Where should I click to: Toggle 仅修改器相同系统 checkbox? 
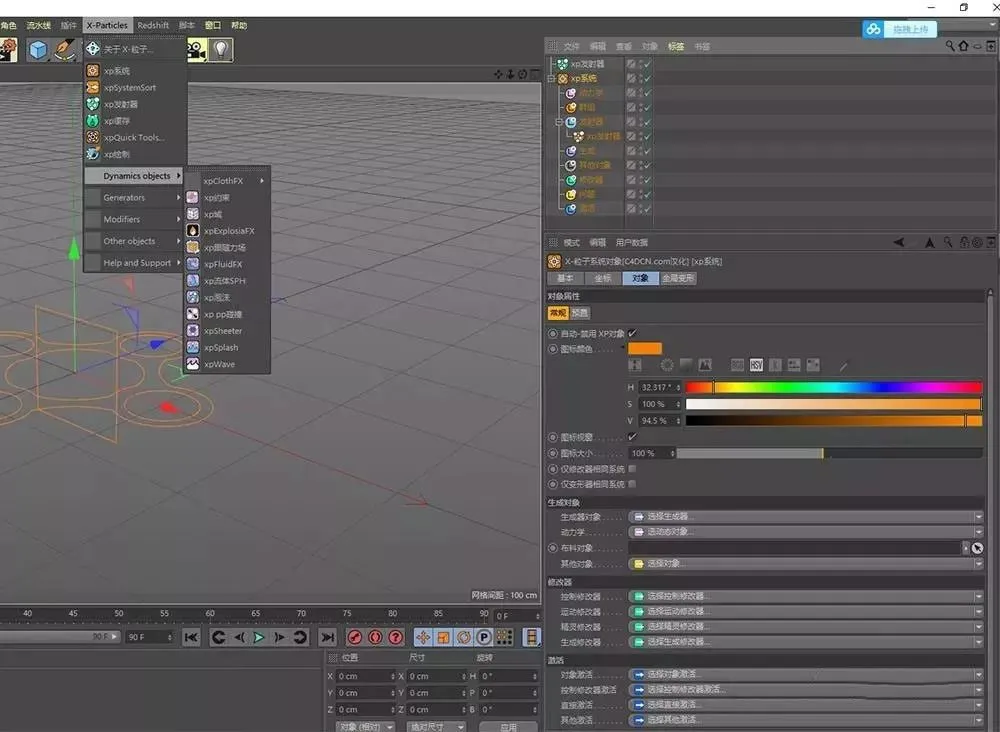tap(632, 469)
